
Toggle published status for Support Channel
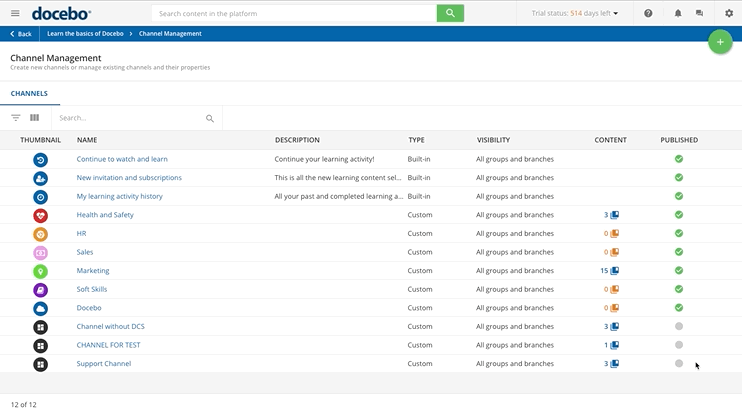pos(679,363)
